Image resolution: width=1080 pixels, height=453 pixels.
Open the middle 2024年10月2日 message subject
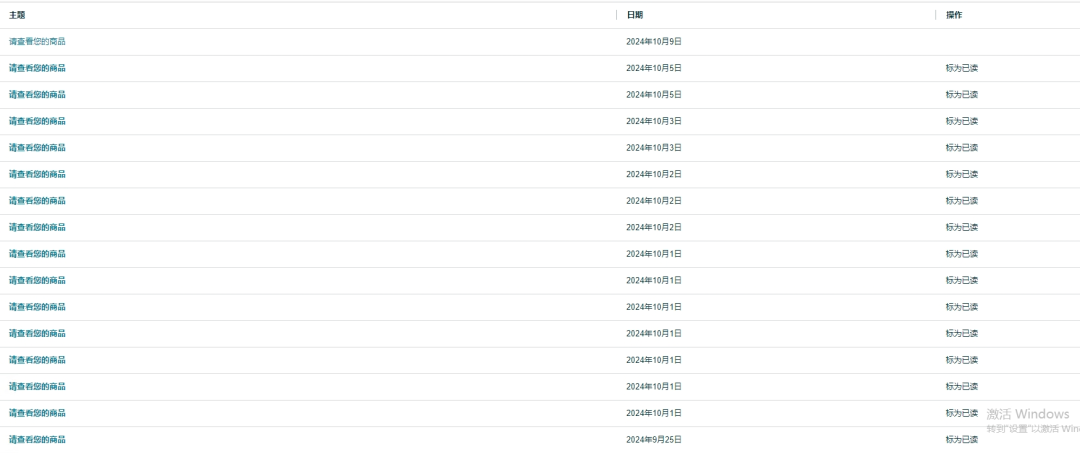37,200
